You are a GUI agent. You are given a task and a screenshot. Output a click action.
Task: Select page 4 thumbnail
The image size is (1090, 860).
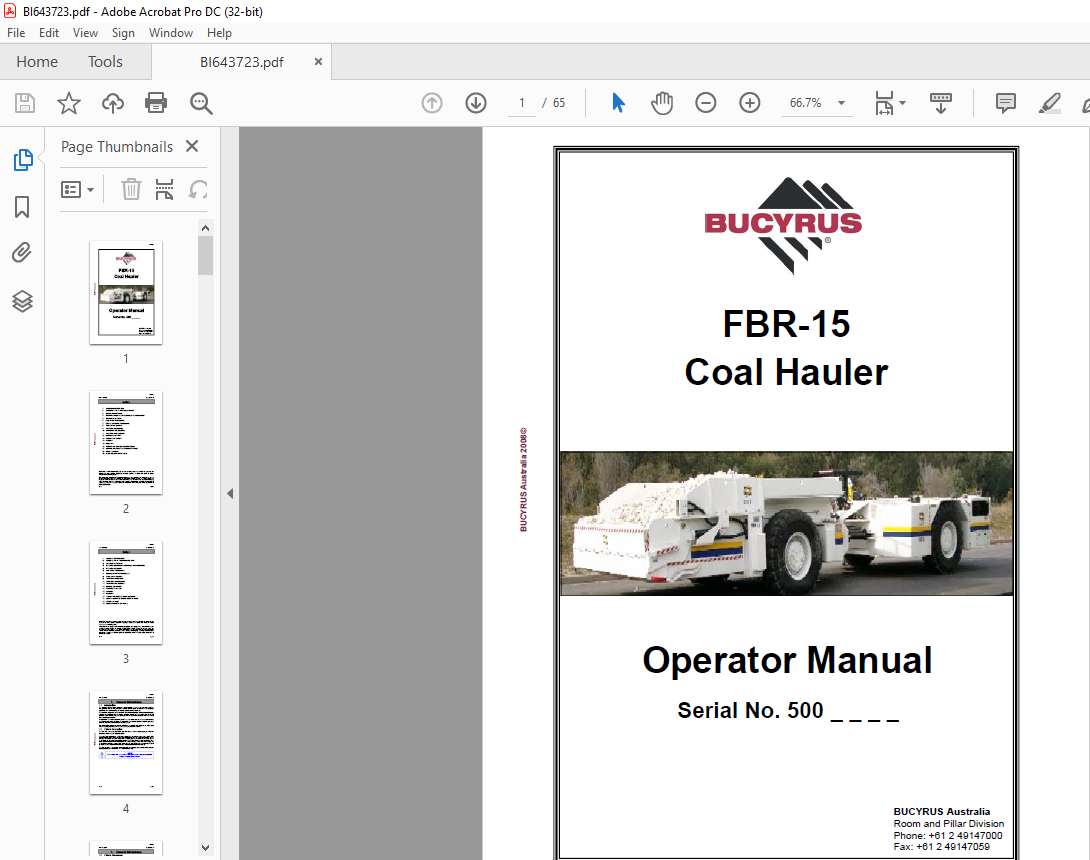pos(126,743)
